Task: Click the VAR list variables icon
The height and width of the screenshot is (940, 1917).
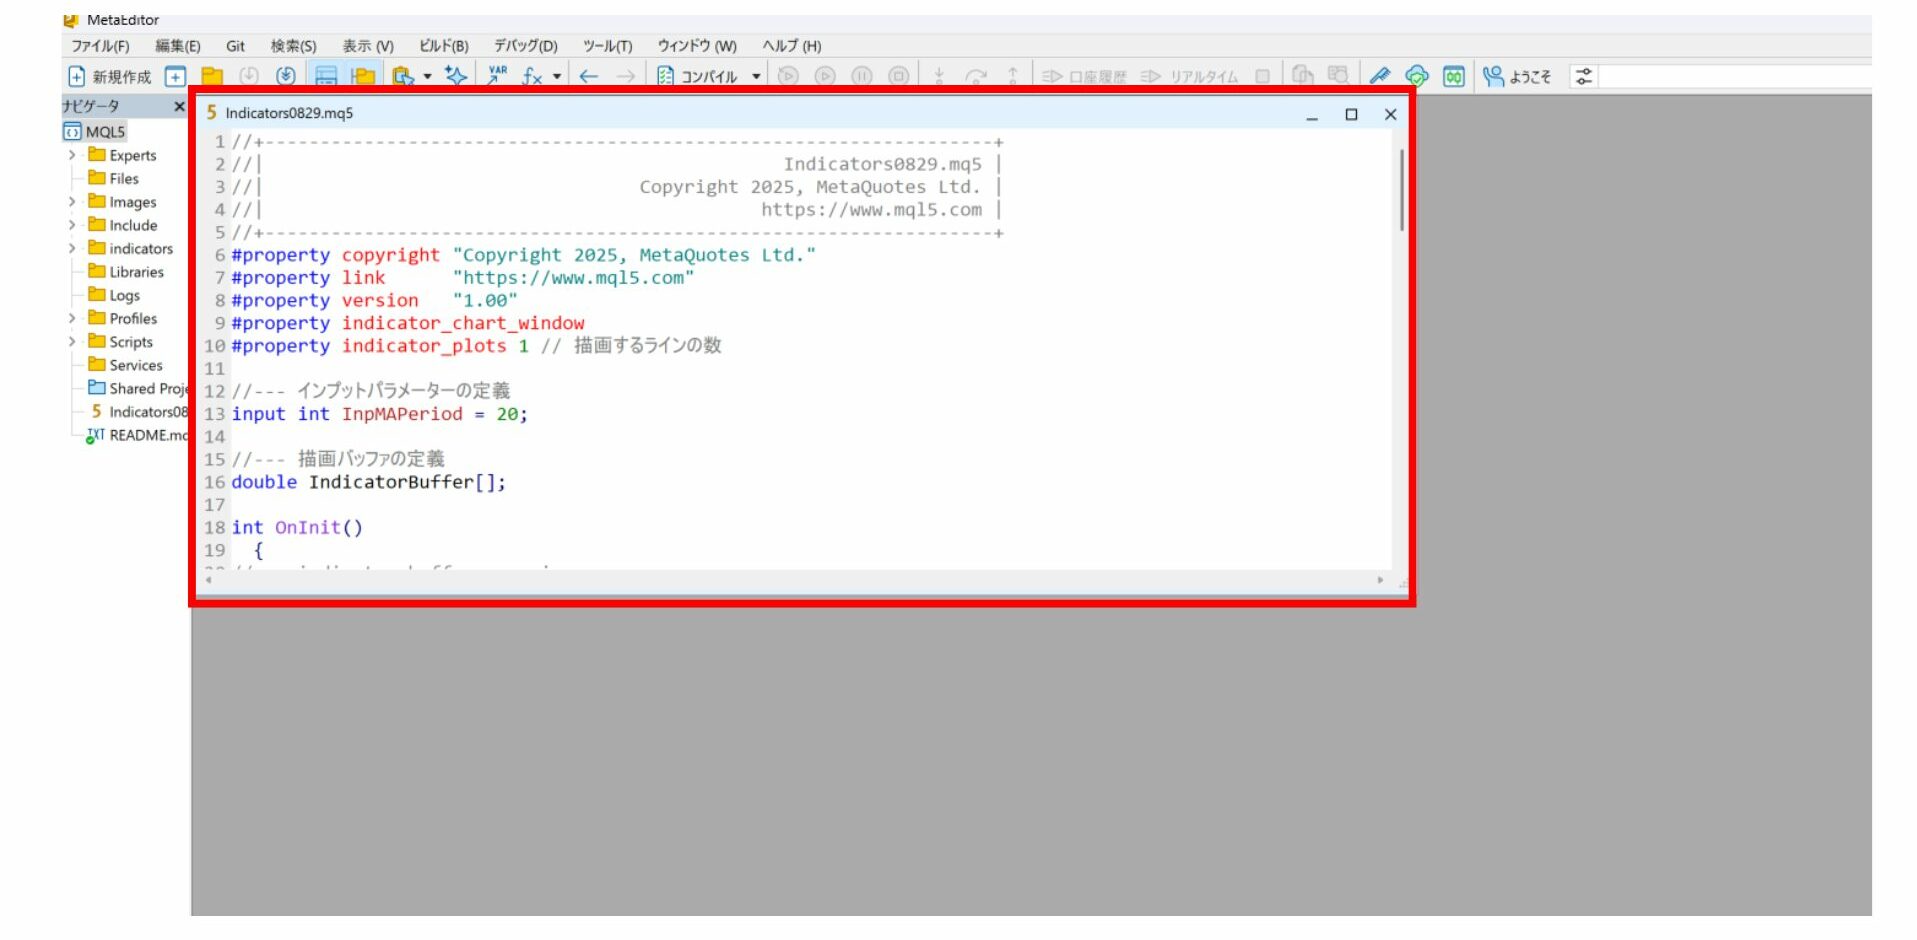Action: (497, 77)
